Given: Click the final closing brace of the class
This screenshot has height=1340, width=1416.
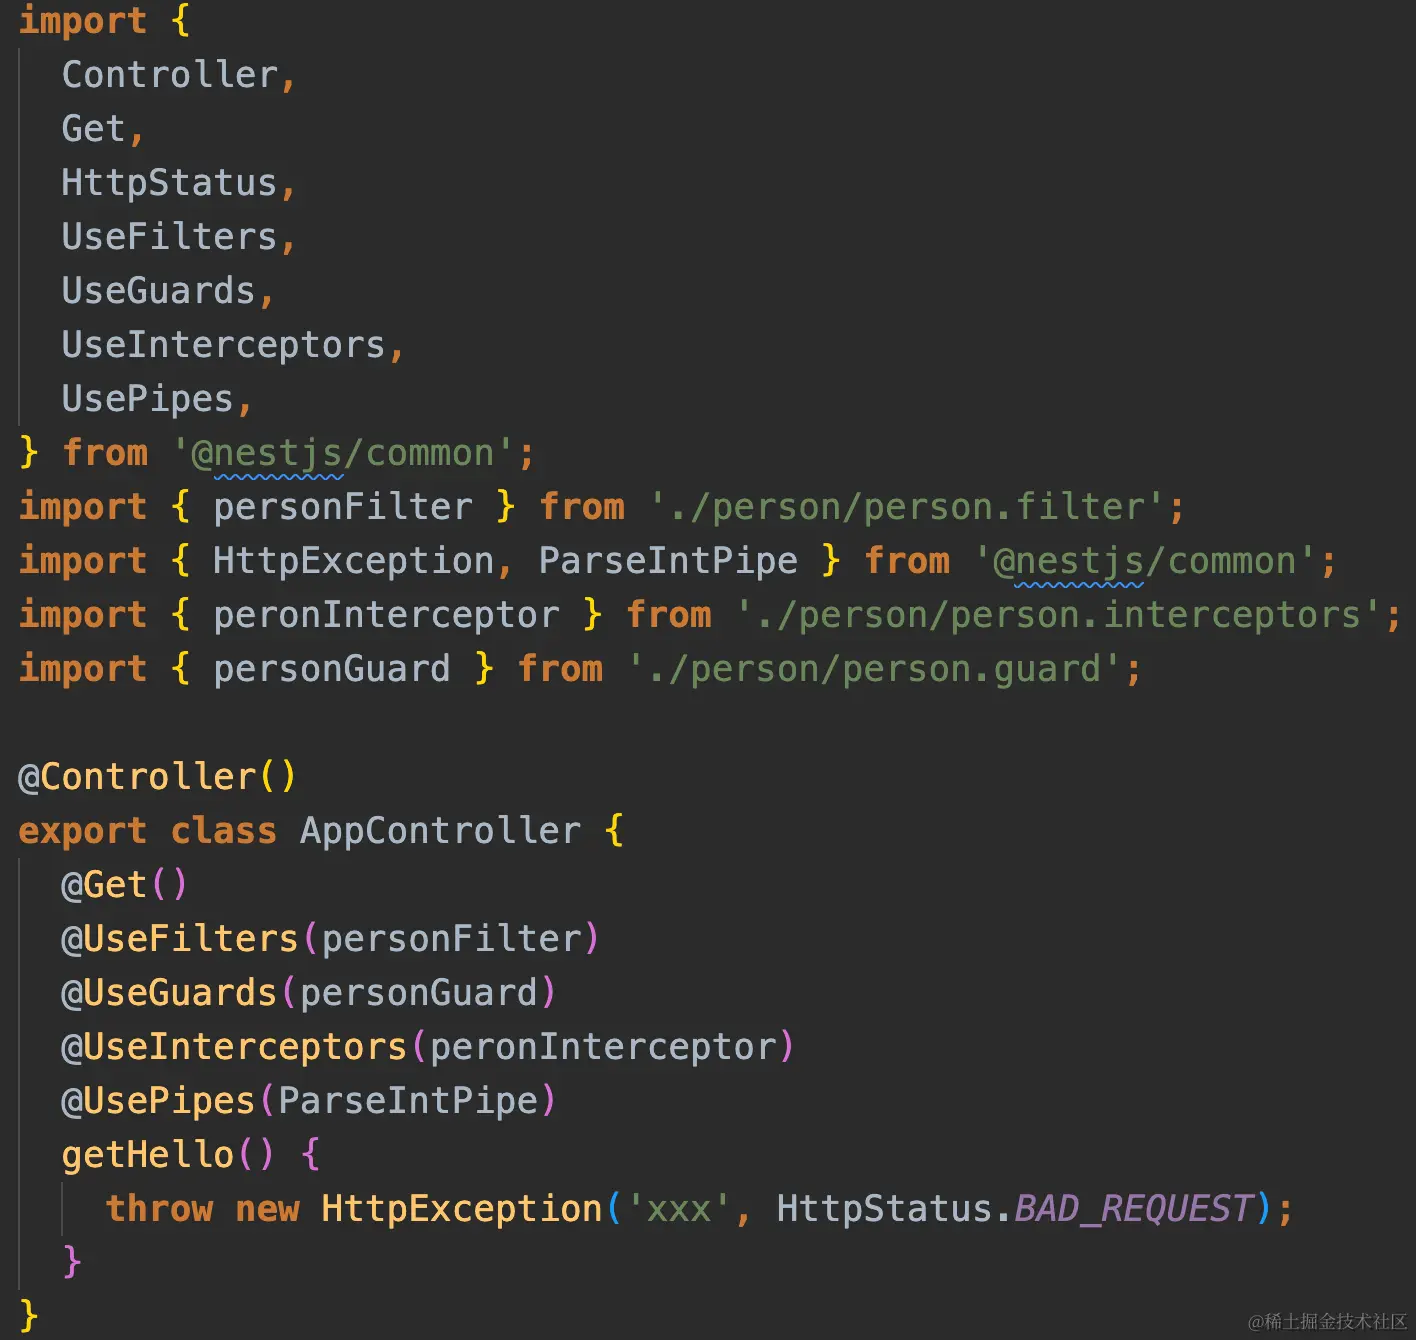Looking at the screenshot, I should click(29, 1315).
